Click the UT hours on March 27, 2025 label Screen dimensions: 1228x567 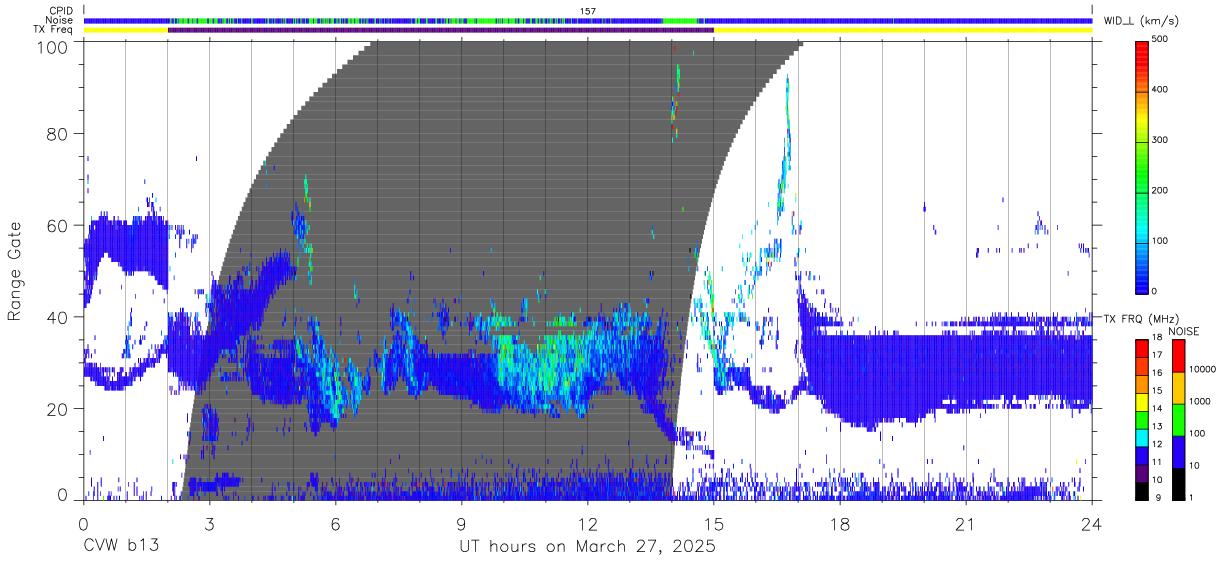point(587,547)
